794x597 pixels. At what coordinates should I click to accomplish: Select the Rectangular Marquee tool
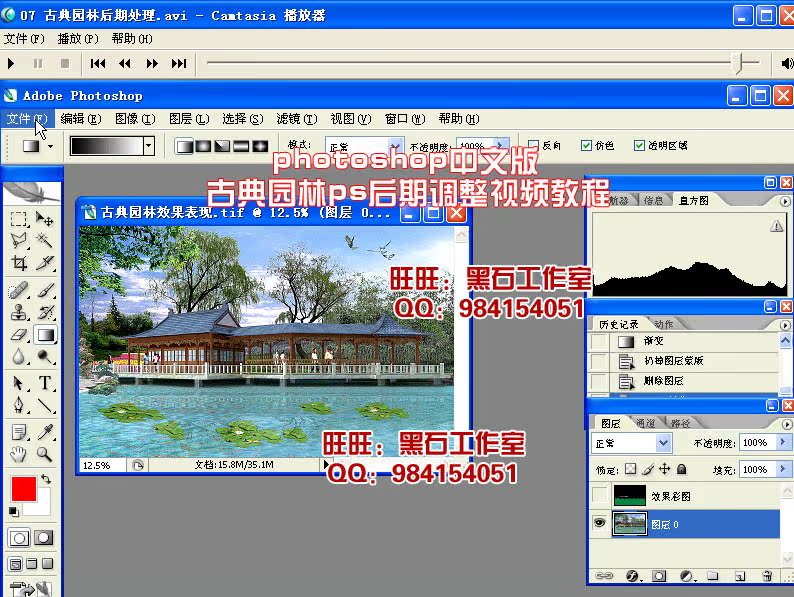[x=19, y=218]
